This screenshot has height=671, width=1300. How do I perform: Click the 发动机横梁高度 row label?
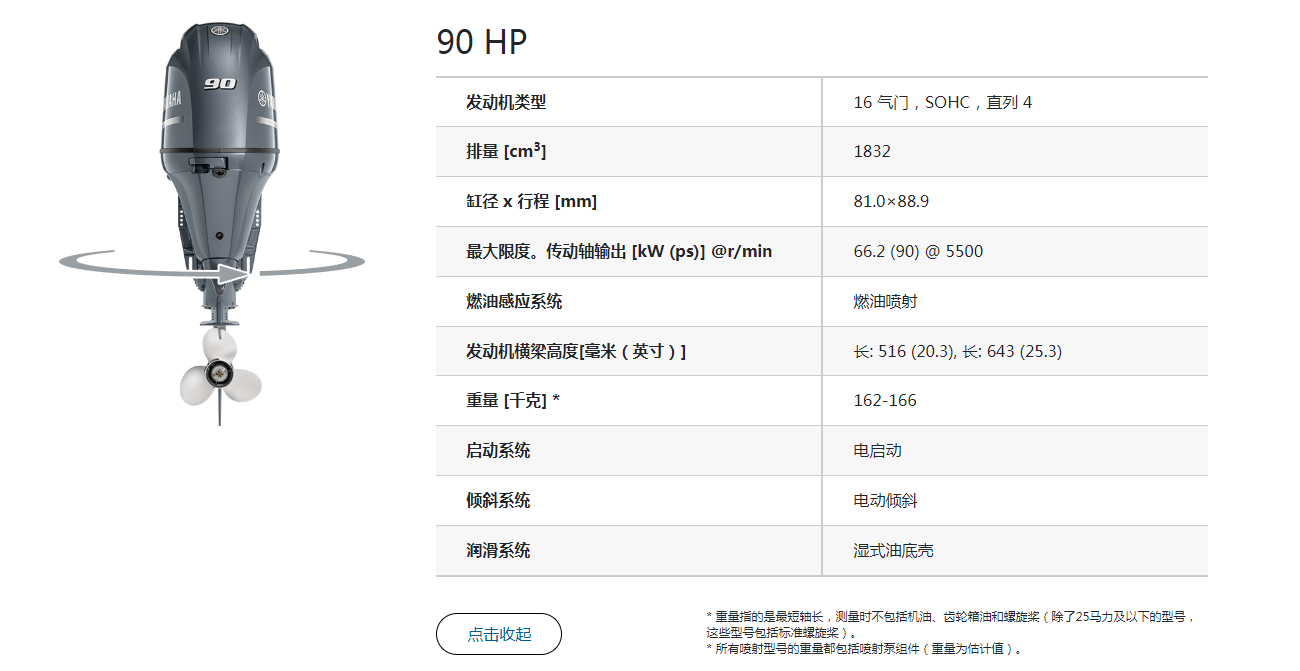coord(576,351)
